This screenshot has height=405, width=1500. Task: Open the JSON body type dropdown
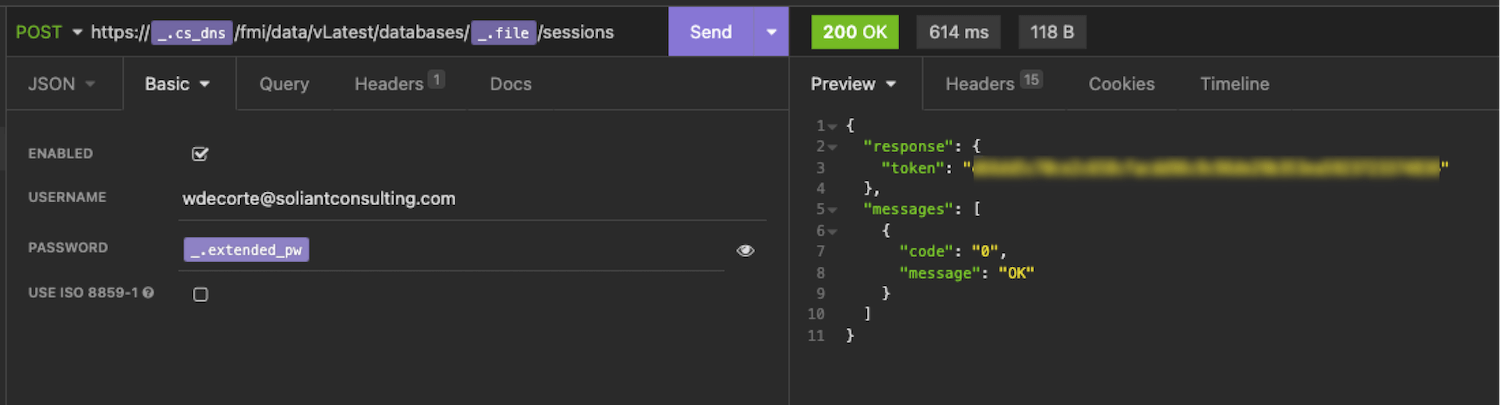coord(61,84)
